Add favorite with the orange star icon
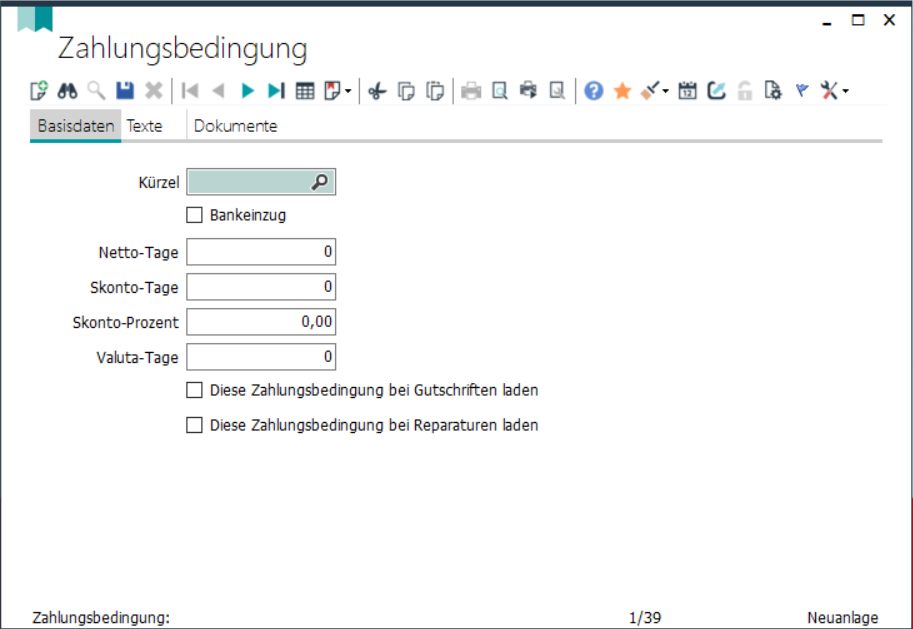Viewport: 913px width, 629px height. (x=622, y=91)
